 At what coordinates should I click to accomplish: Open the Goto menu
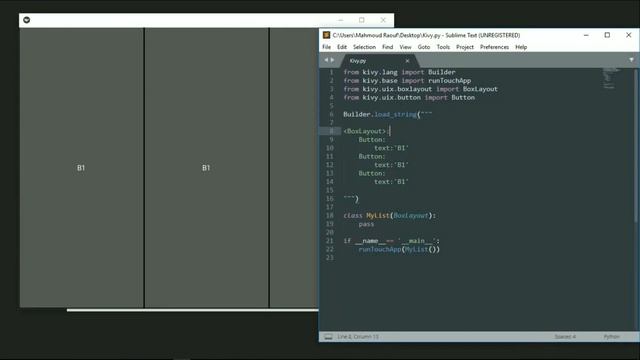(x=424, y=47)
